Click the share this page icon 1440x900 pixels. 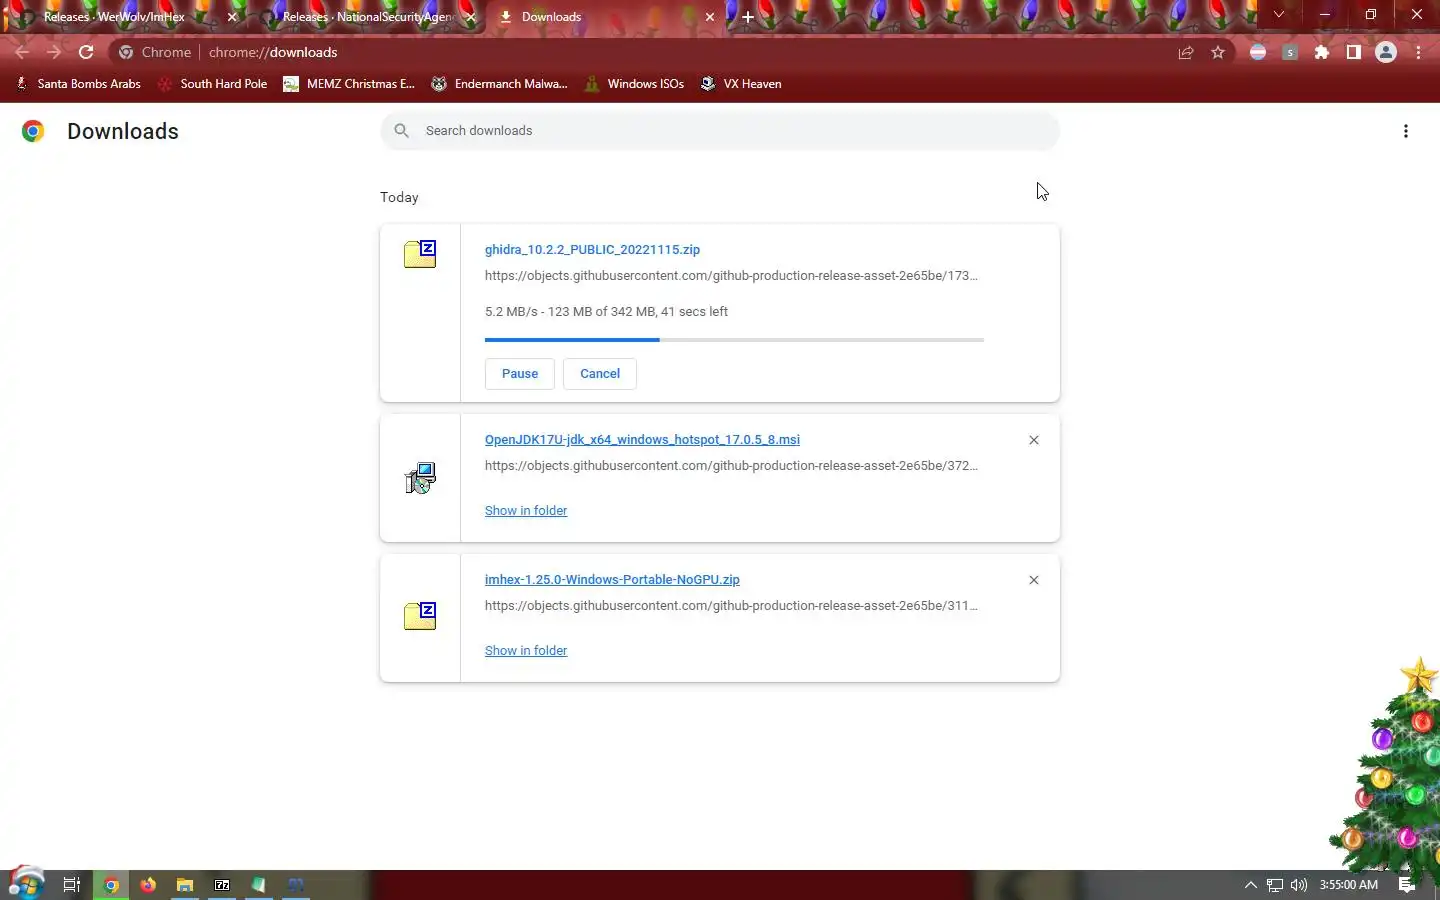pos(1186,53)
